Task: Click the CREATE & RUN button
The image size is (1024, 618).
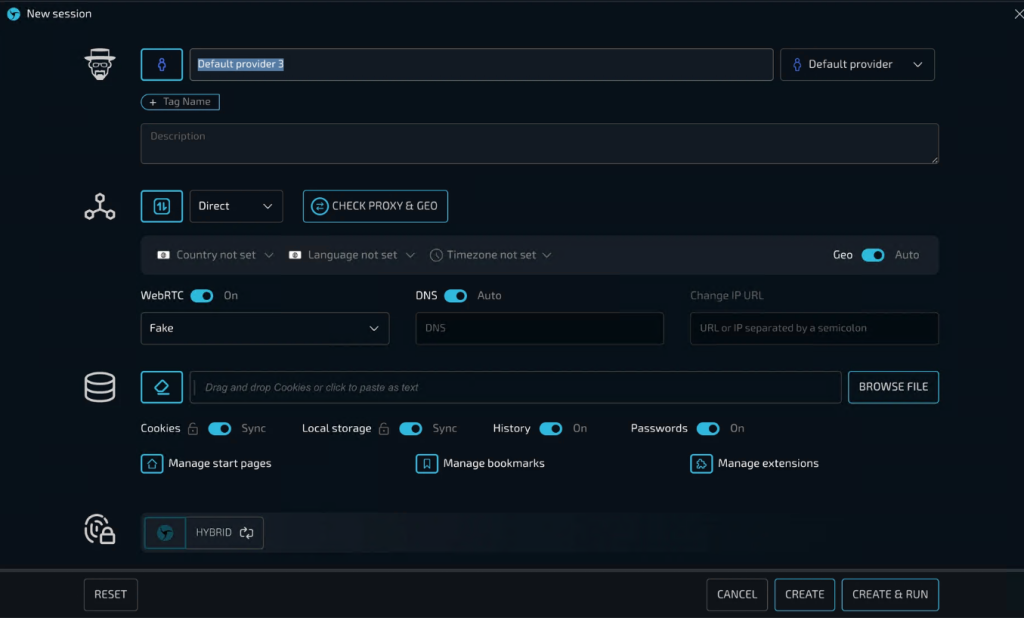Action: (889, 594)
